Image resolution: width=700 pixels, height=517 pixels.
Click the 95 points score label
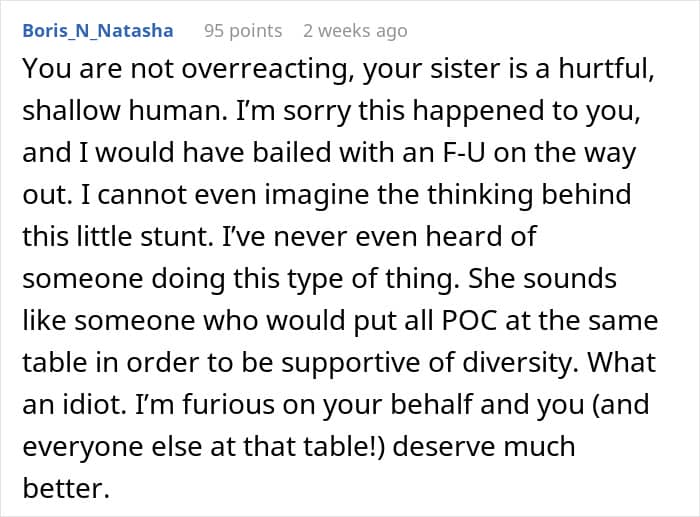243,31
